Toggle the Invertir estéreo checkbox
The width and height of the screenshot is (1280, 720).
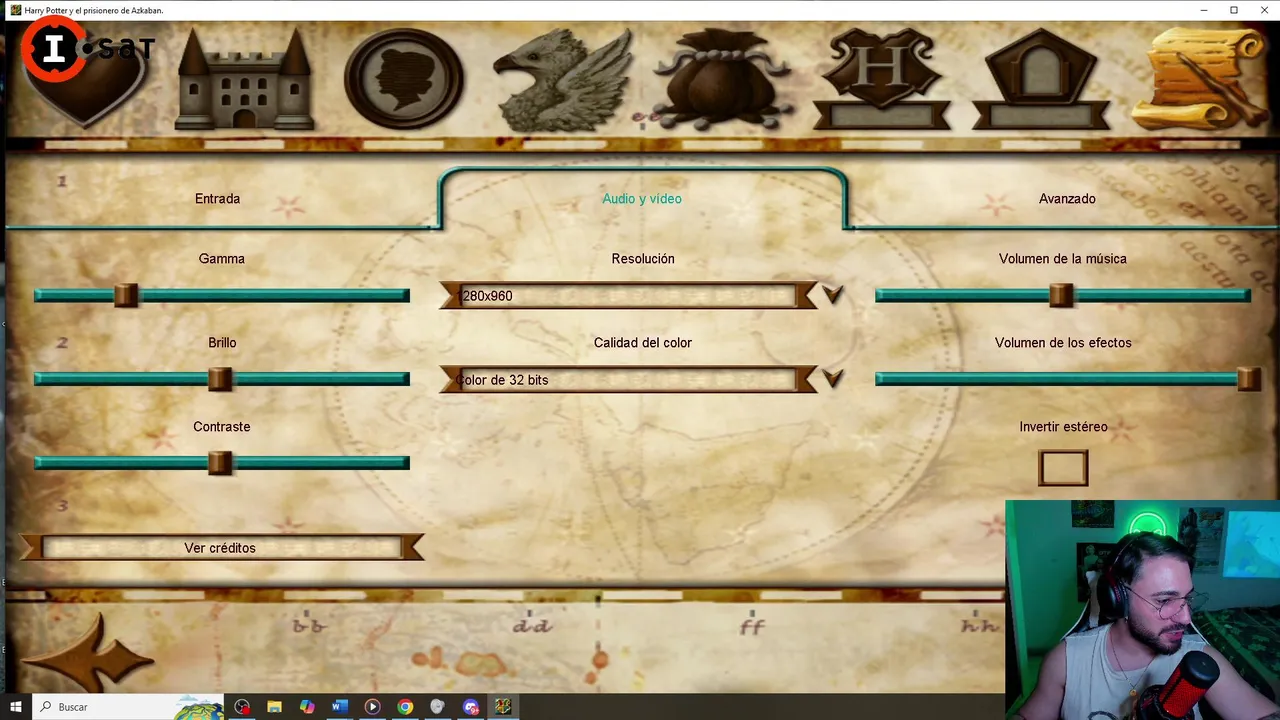pyautogui.click(x=1063, y=468)
